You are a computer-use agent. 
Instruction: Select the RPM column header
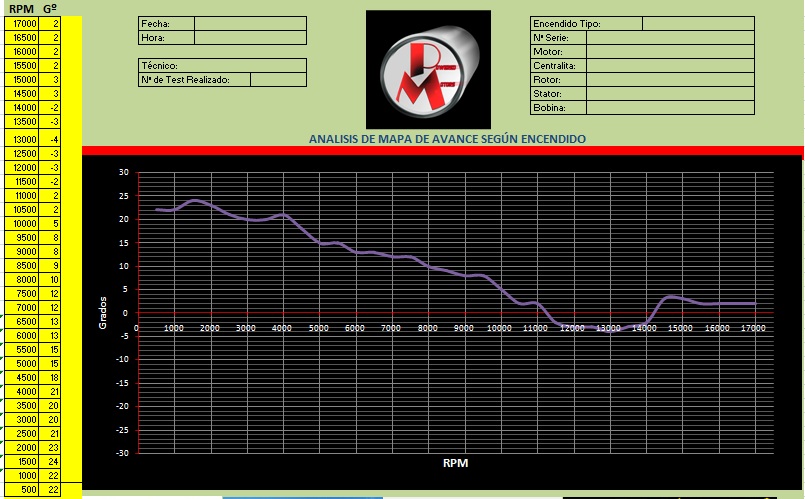(21, 8)
